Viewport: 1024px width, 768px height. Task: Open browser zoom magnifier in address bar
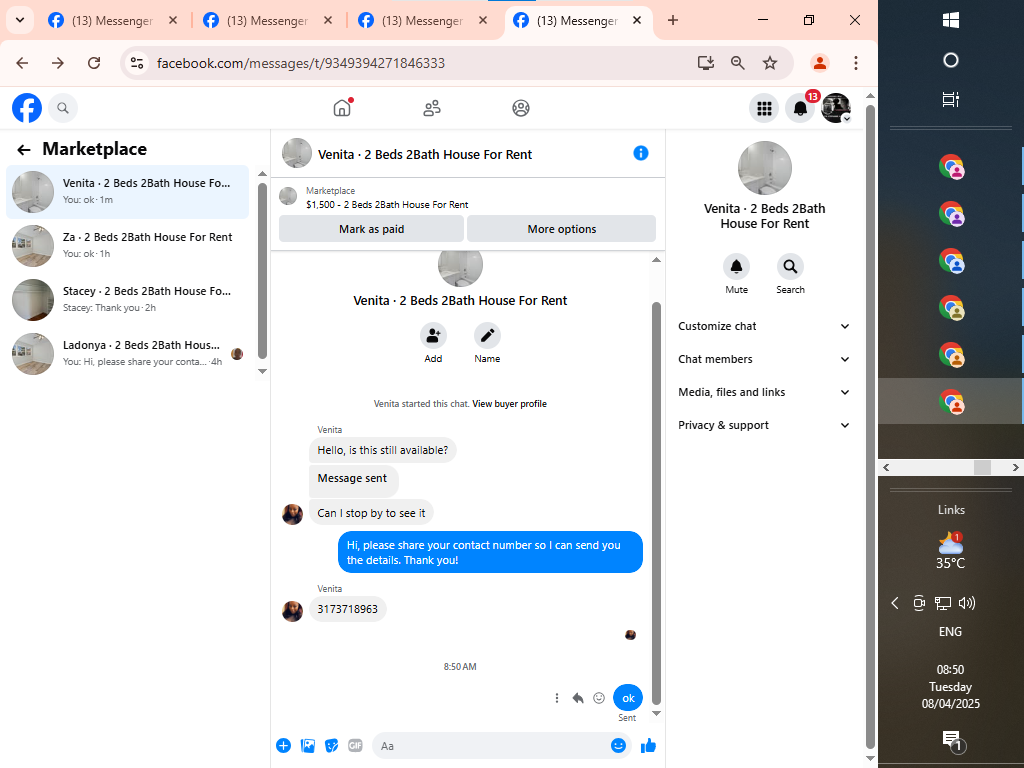pyautogui.click(x=737, y=63)
